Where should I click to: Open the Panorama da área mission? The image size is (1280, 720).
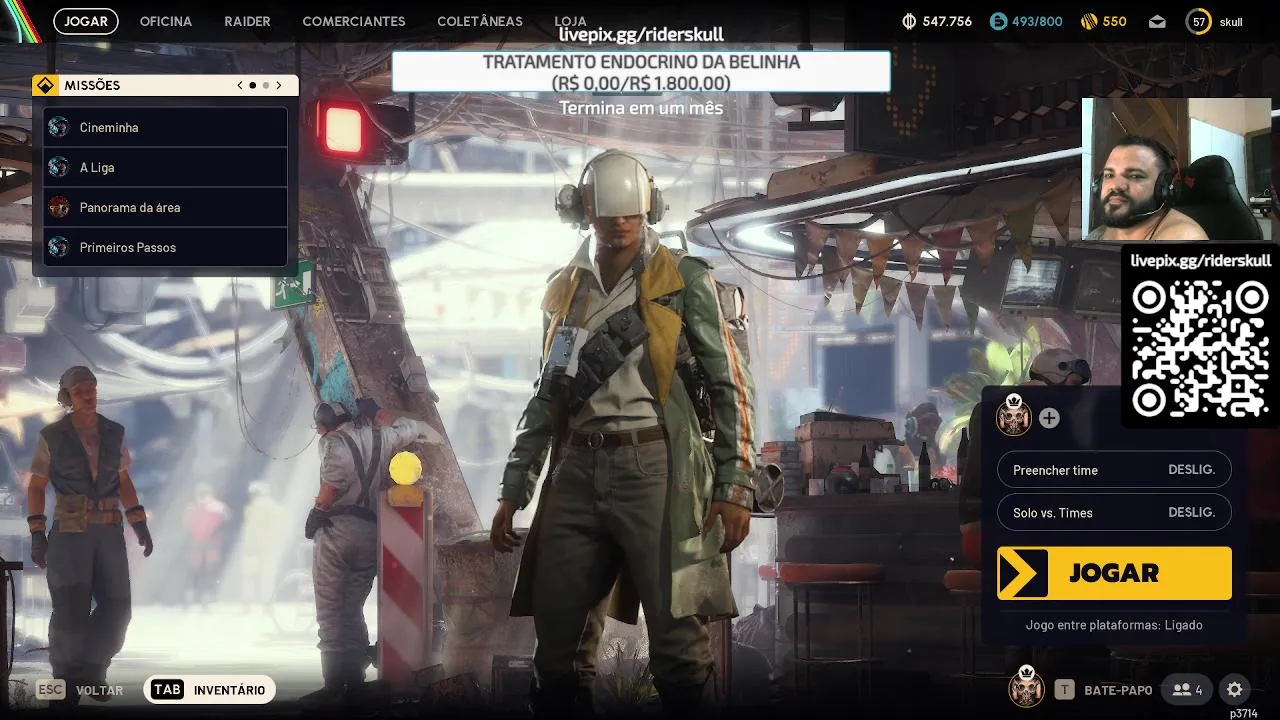pyautogui.click(x=165, y=207)
